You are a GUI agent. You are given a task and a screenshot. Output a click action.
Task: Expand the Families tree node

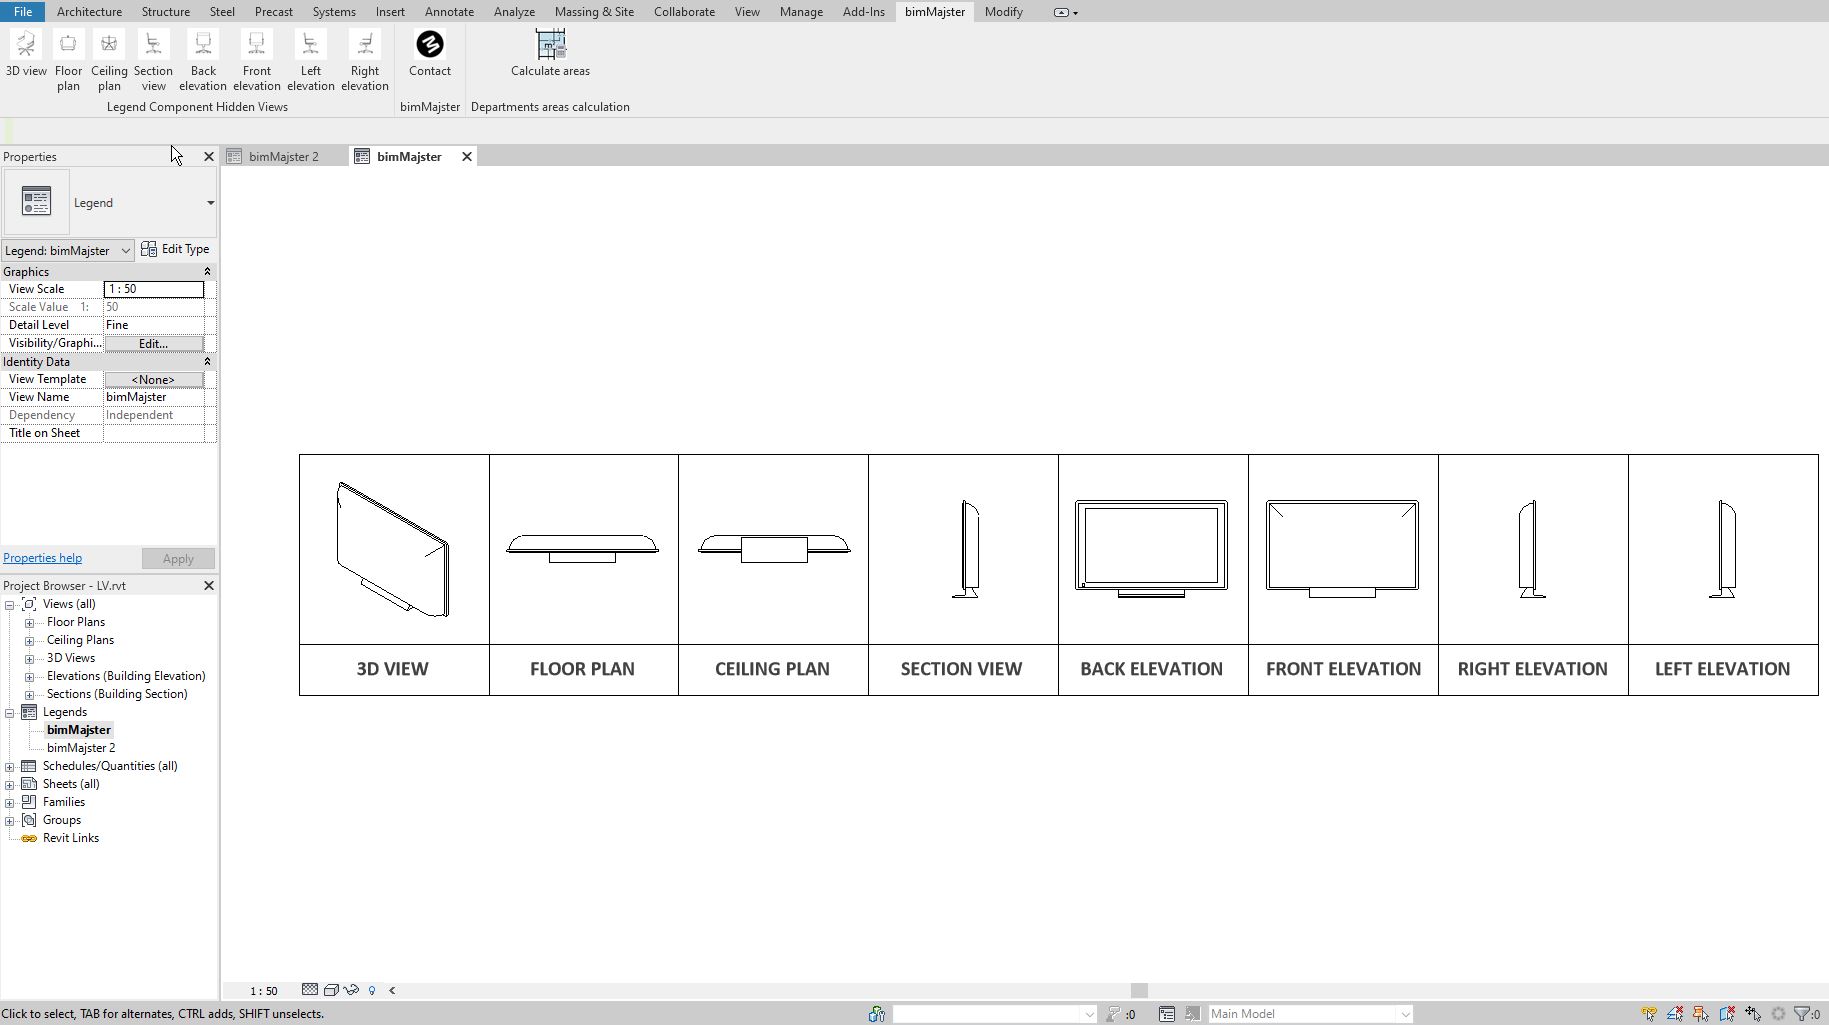[10, 802]
